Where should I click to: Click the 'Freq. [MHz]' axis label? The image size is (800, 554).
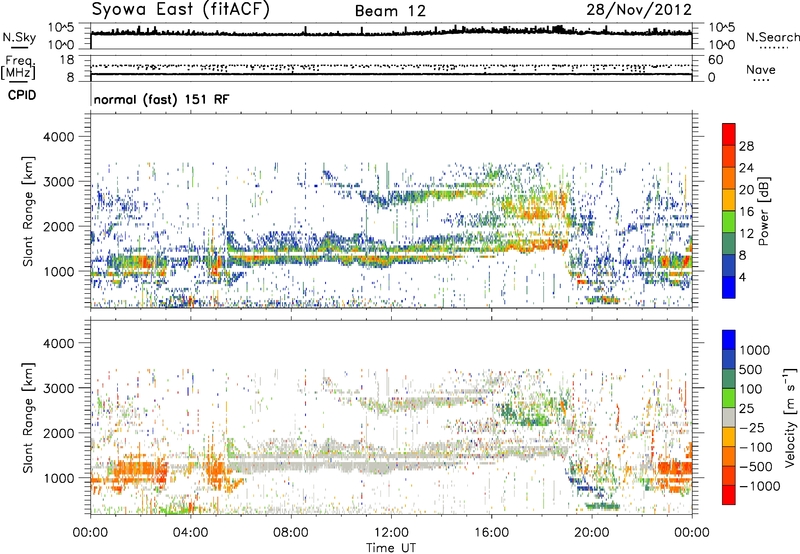pyautogui.click(x=18, y=68)
